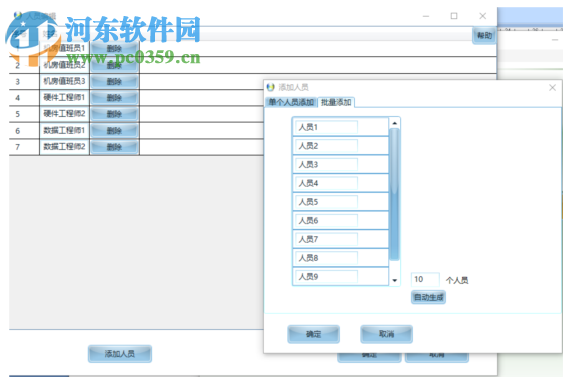The height and width of the screenshot is (390, 572).
Task: Open 帮助 in the personnel editor window
Action: click(x=484, y=36)
